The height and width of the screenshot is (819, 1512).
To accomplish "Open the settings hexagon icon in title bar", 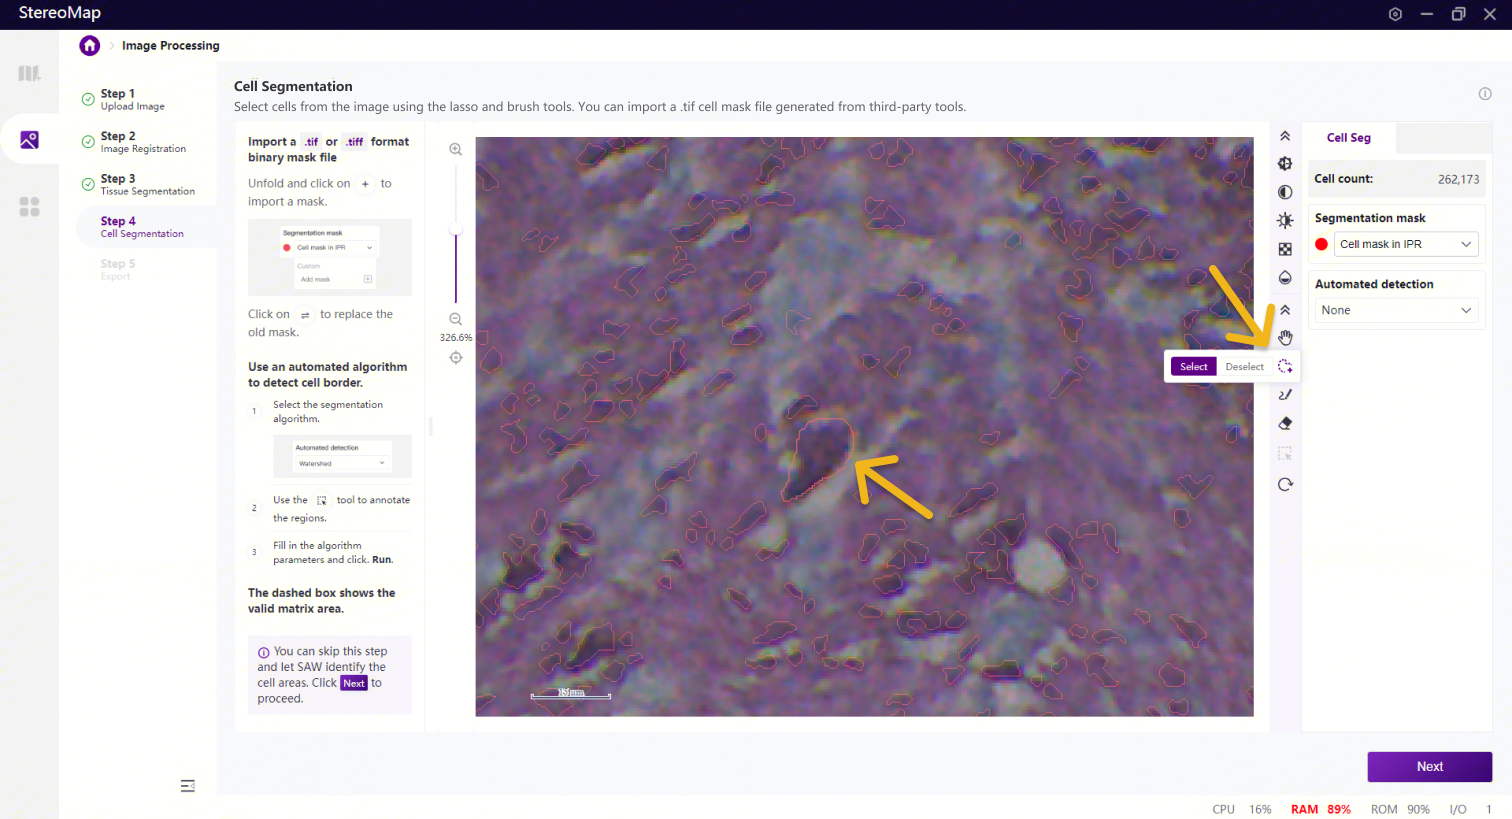I will (x=1395, y=14).
